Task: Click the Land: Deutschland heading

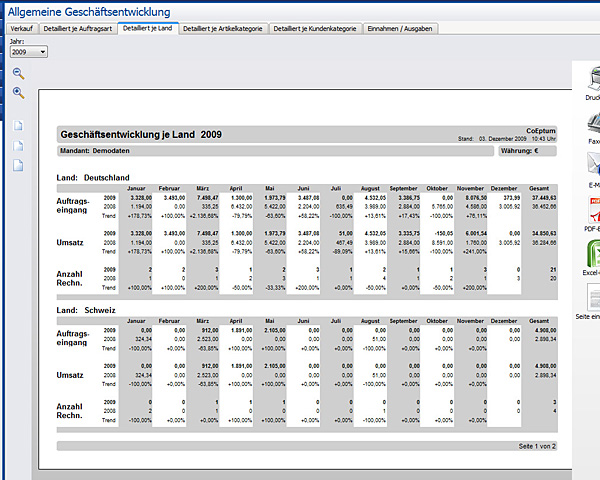Action: click(x=93, y=178)
